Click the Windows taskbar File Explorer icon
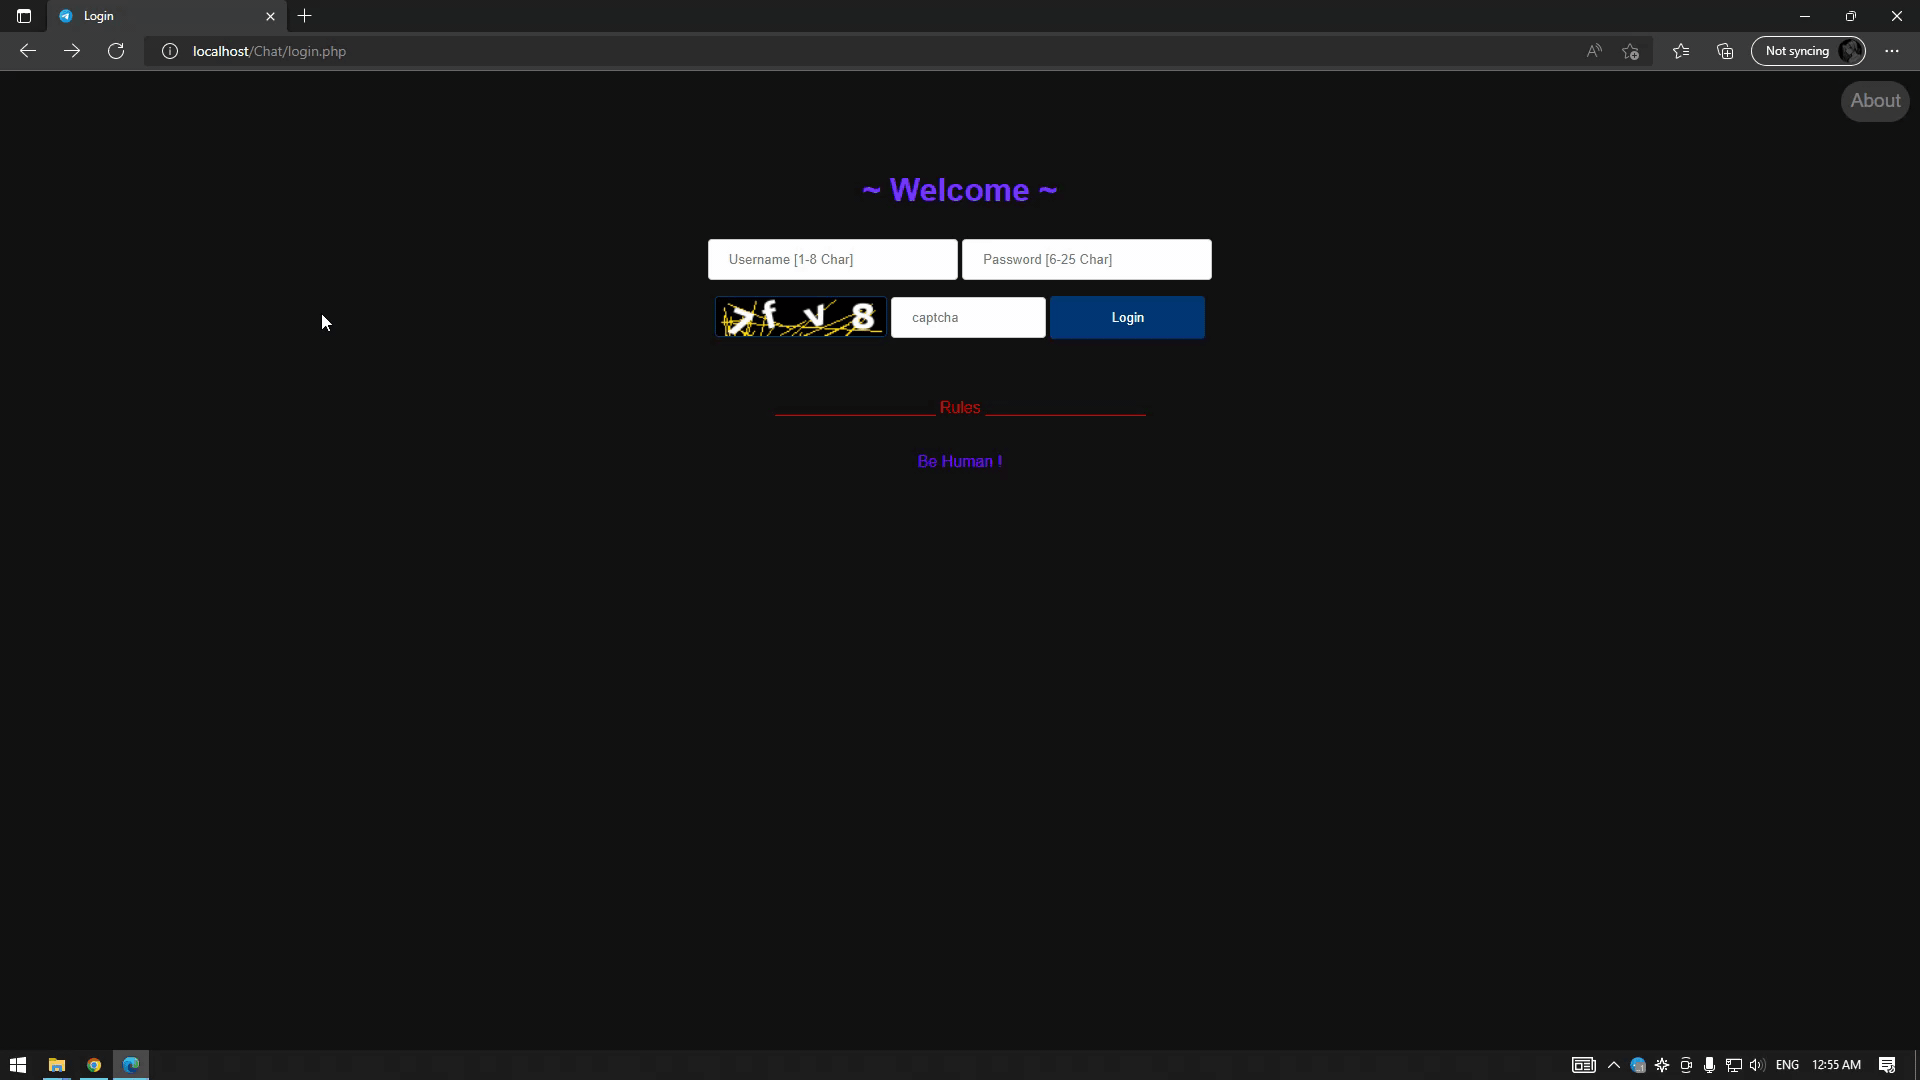Screen dimensions: 1920x1080 coord(55,1064)
